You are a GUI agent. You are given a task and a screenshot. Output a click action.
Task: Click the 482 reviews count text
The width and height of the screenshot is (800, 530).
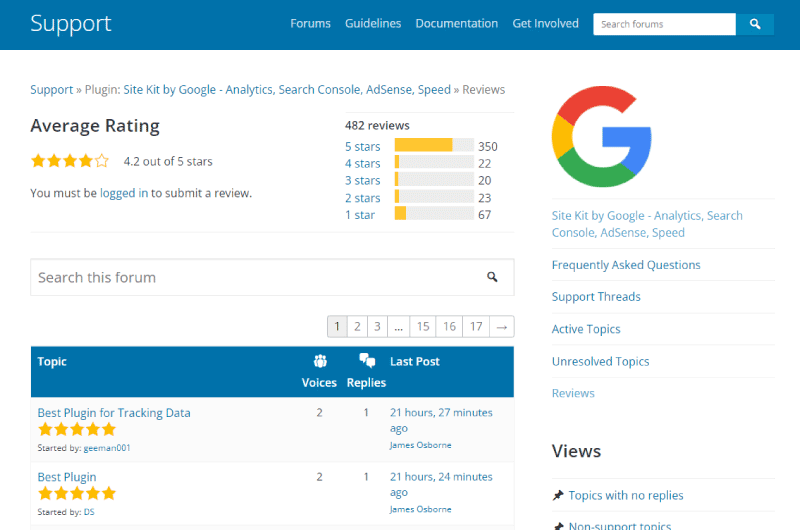[377, 125]
